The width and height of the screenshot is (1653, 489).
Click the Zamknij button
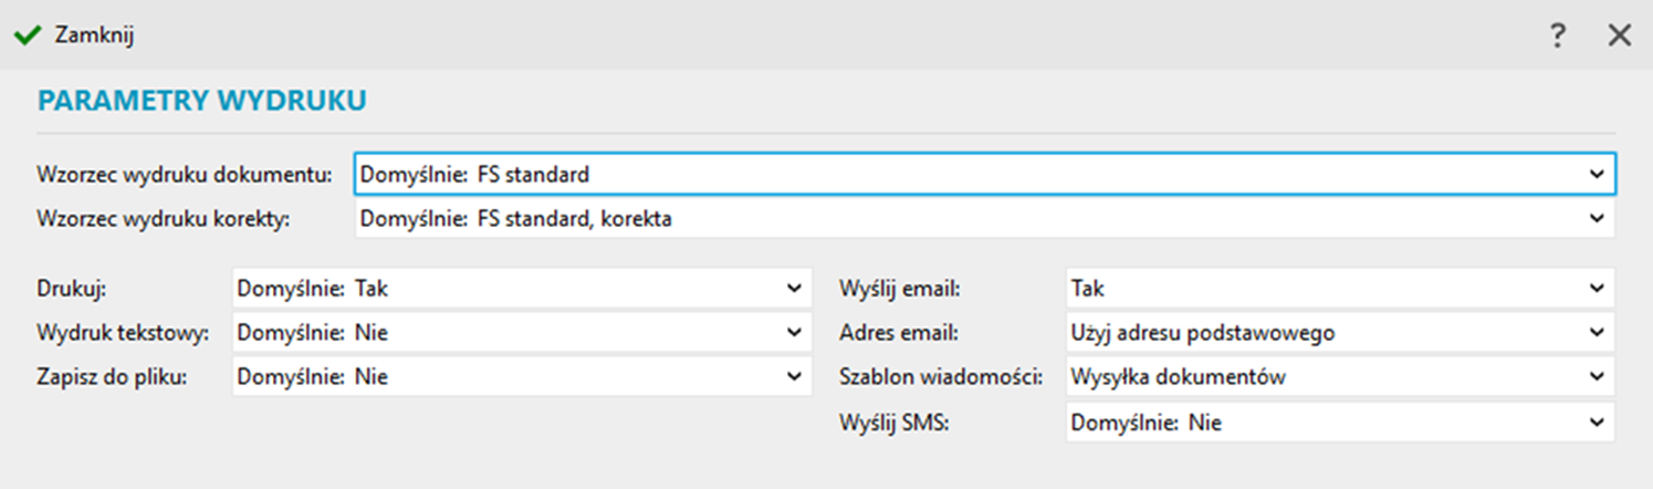tap(74, 35)
